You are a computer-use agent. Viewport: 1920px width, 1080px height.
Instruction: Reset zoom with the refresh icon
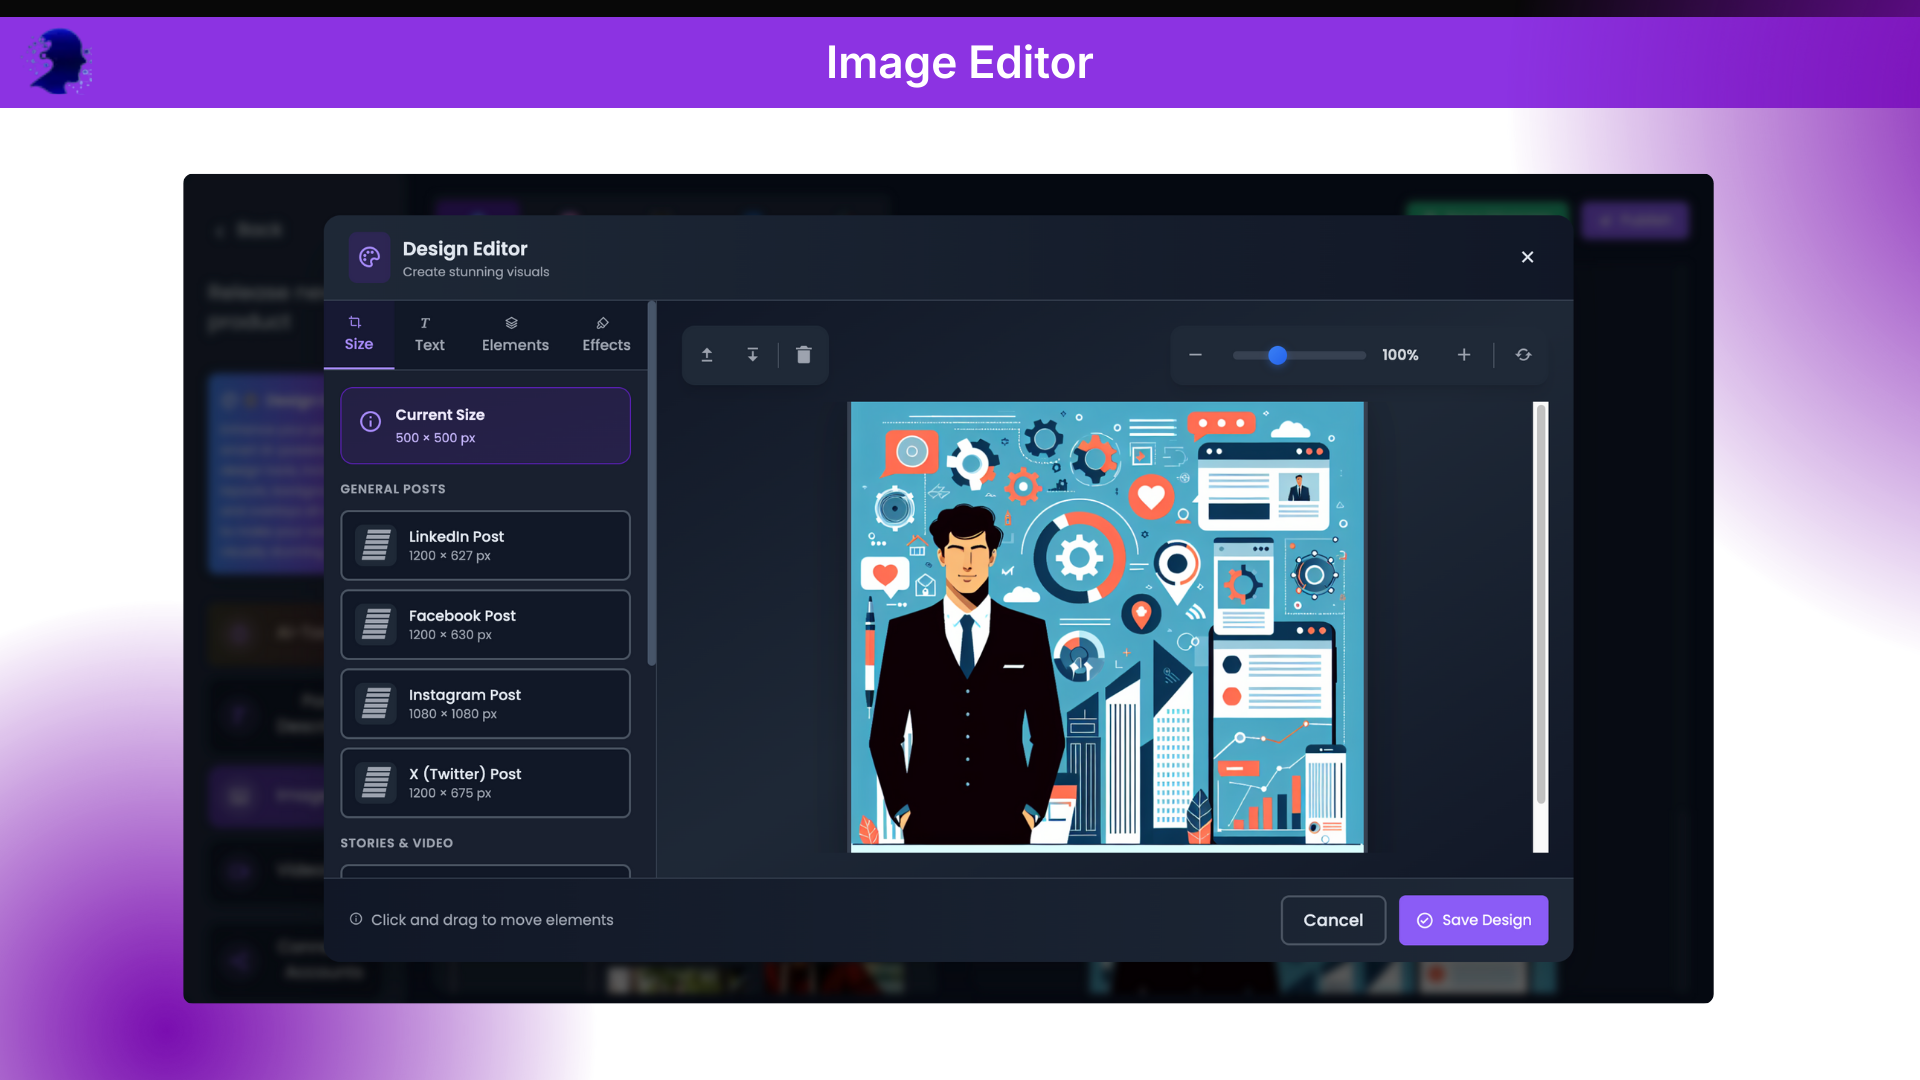click(x=1523, y=355)
